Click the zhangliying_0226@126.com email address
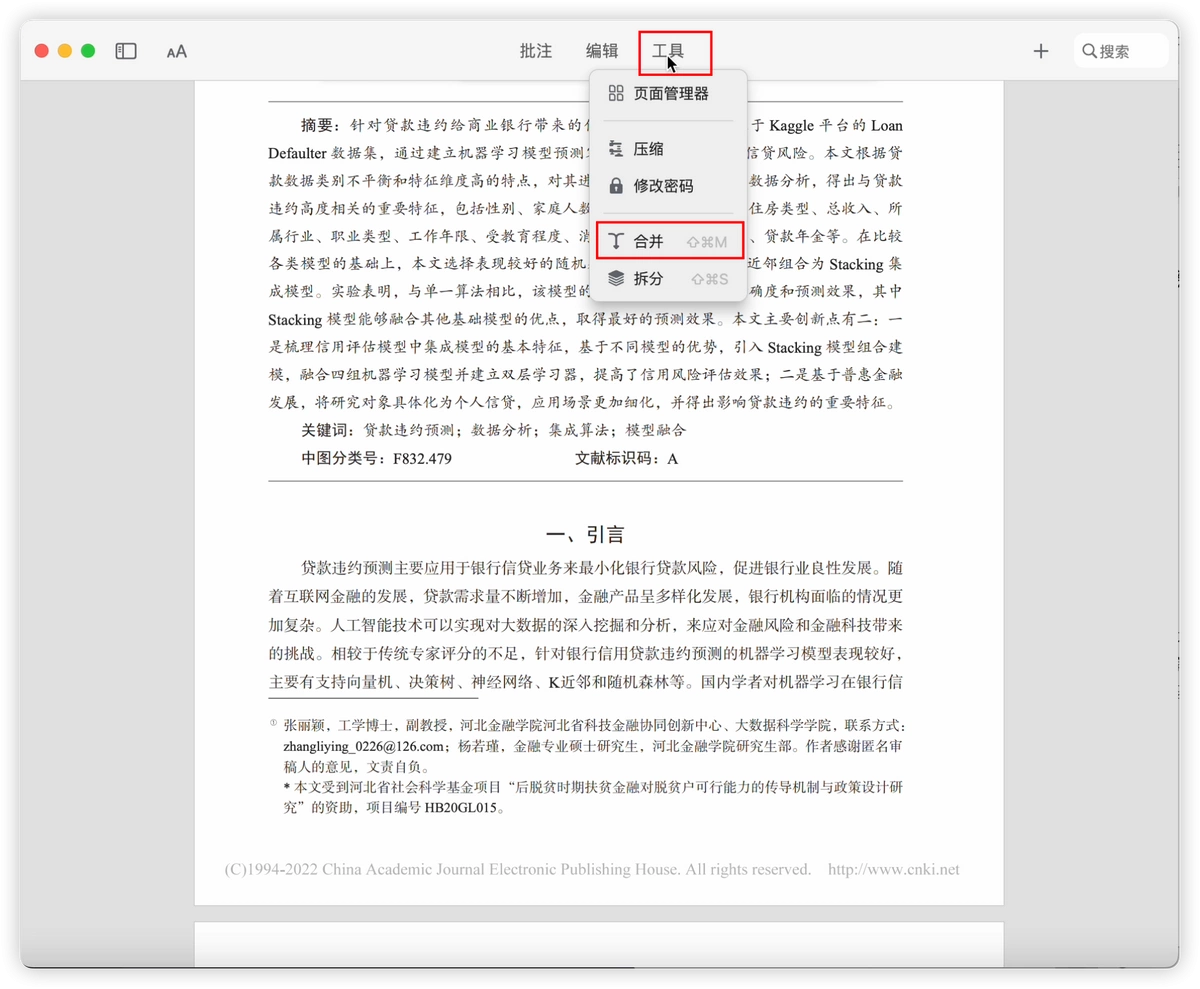This screenshot has width=1200, height=989. [363, 746]
